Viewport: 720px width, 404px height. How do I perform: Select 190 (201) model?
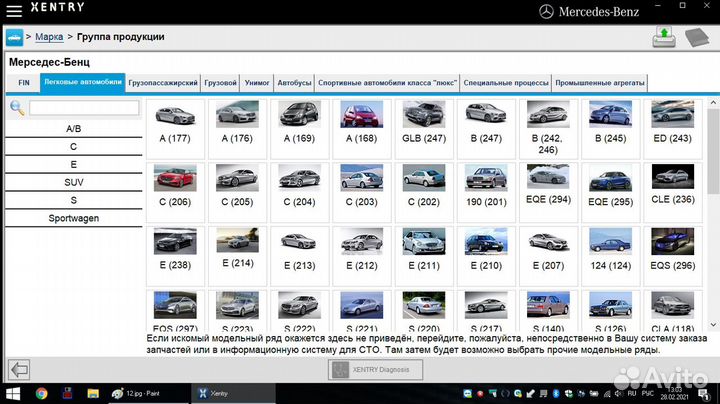(486, 192)
